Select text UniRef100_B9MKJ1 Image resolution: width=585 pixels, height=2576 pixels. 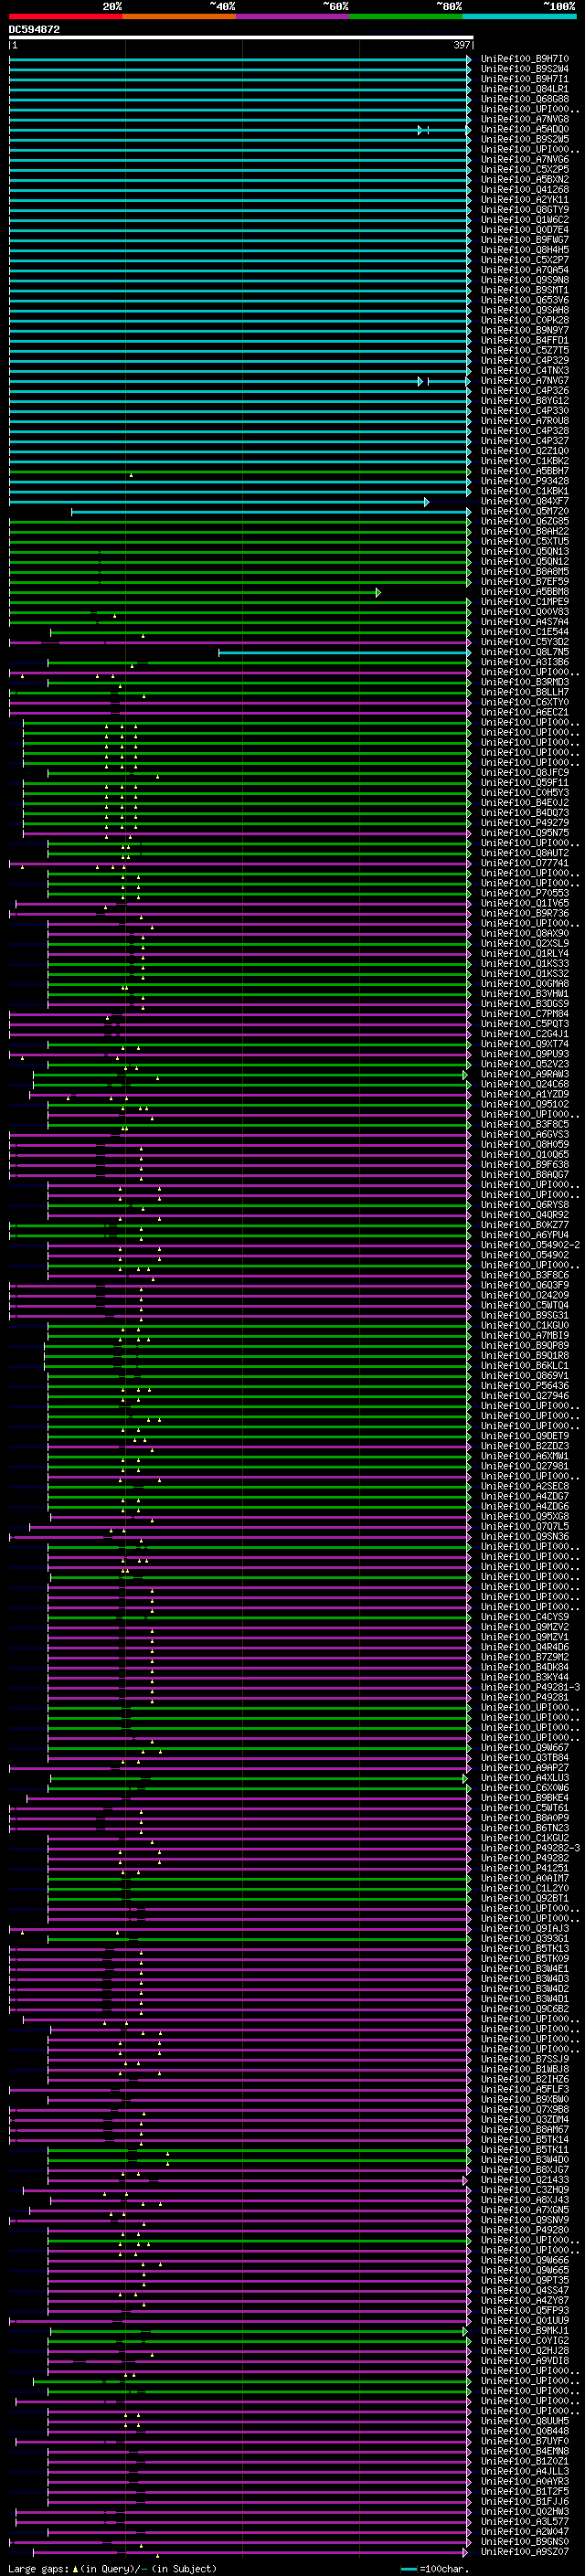(x=524, y=2329)
